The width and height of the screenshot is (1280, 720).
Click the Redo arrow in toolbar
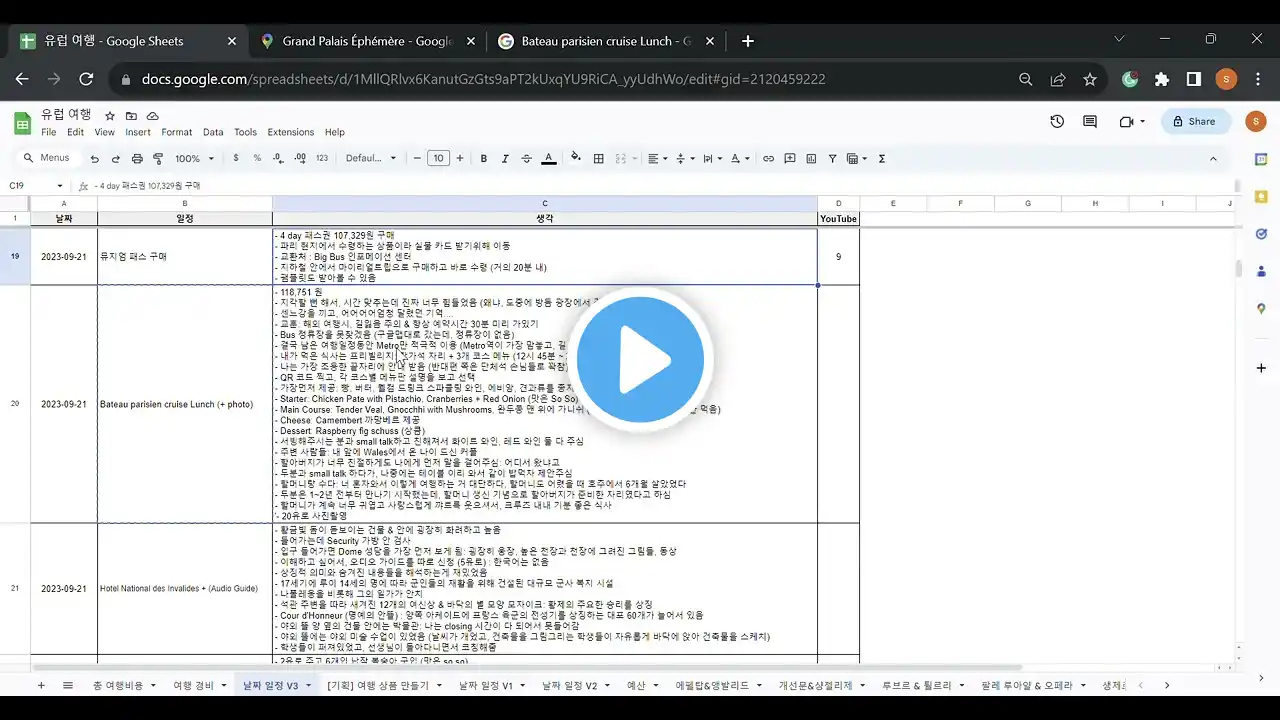pos(115,159)
